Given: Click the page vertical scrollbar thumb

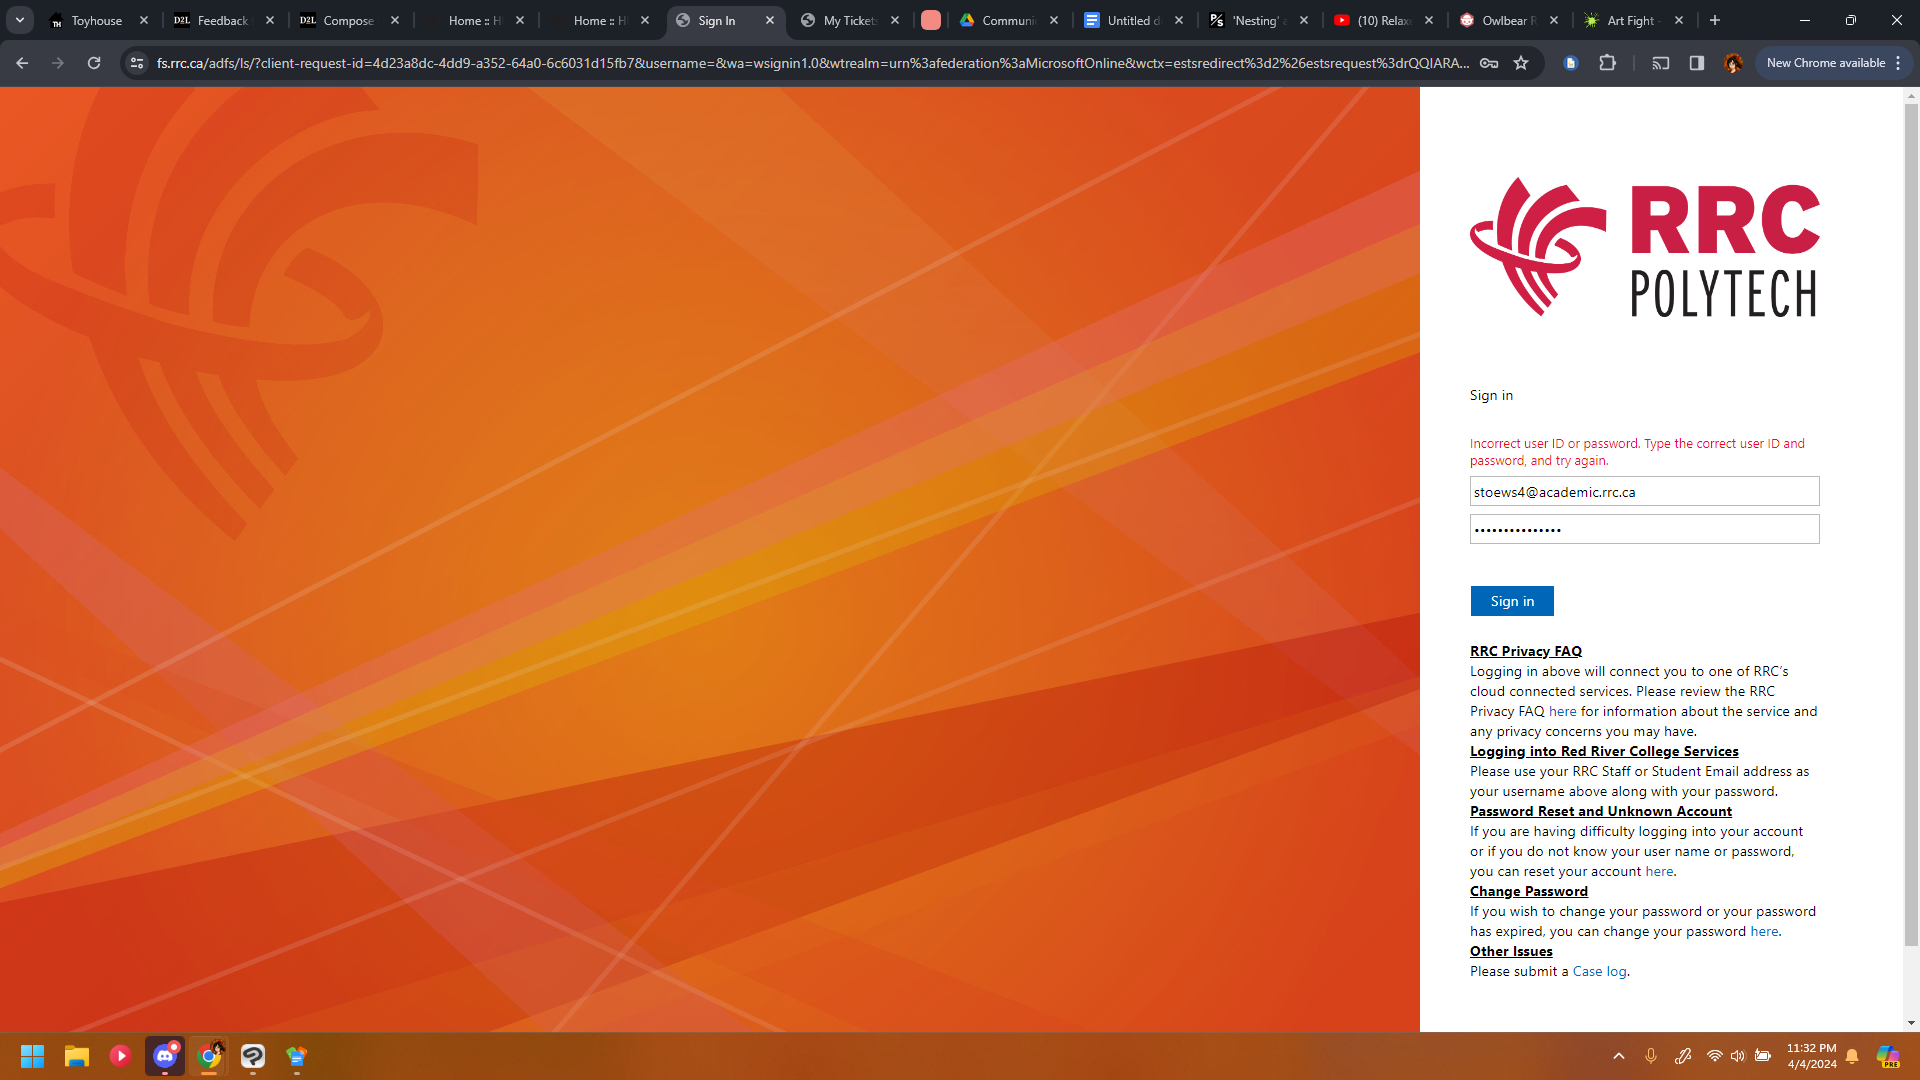Looking at the screenshot, I should 1911,525.
